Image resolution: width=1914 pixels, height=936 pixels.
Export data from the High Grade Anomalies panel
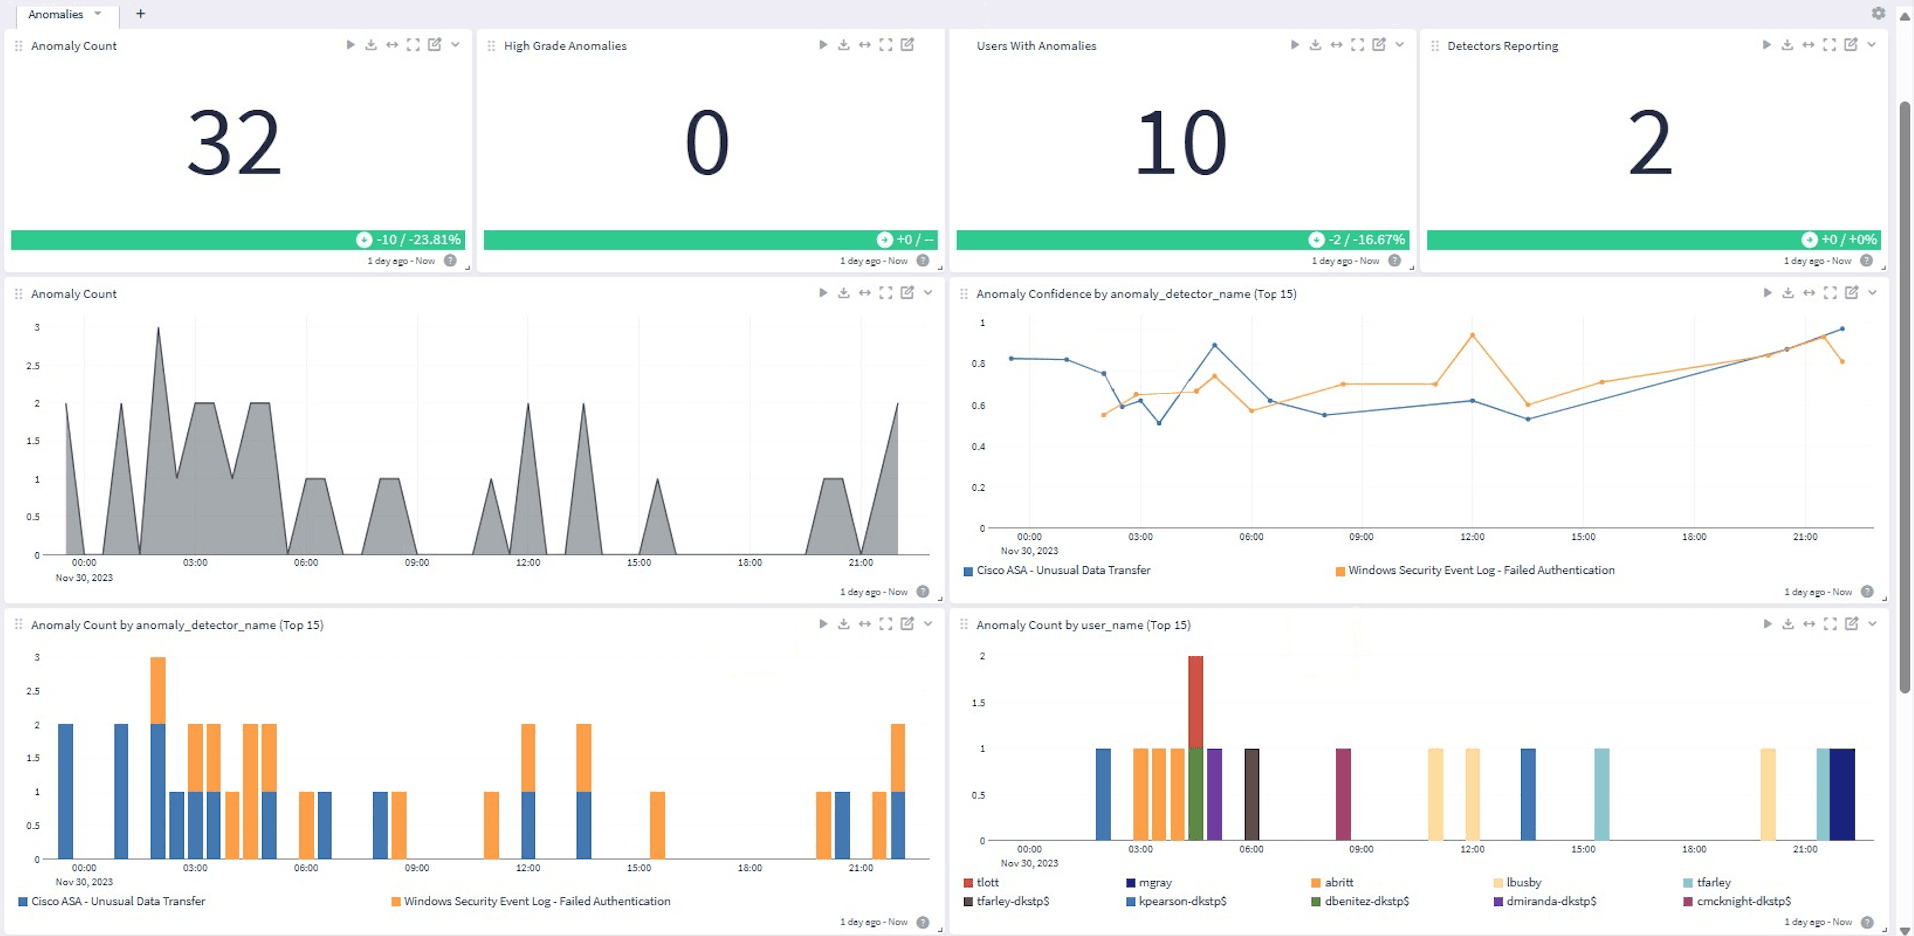tap(843, 44)
